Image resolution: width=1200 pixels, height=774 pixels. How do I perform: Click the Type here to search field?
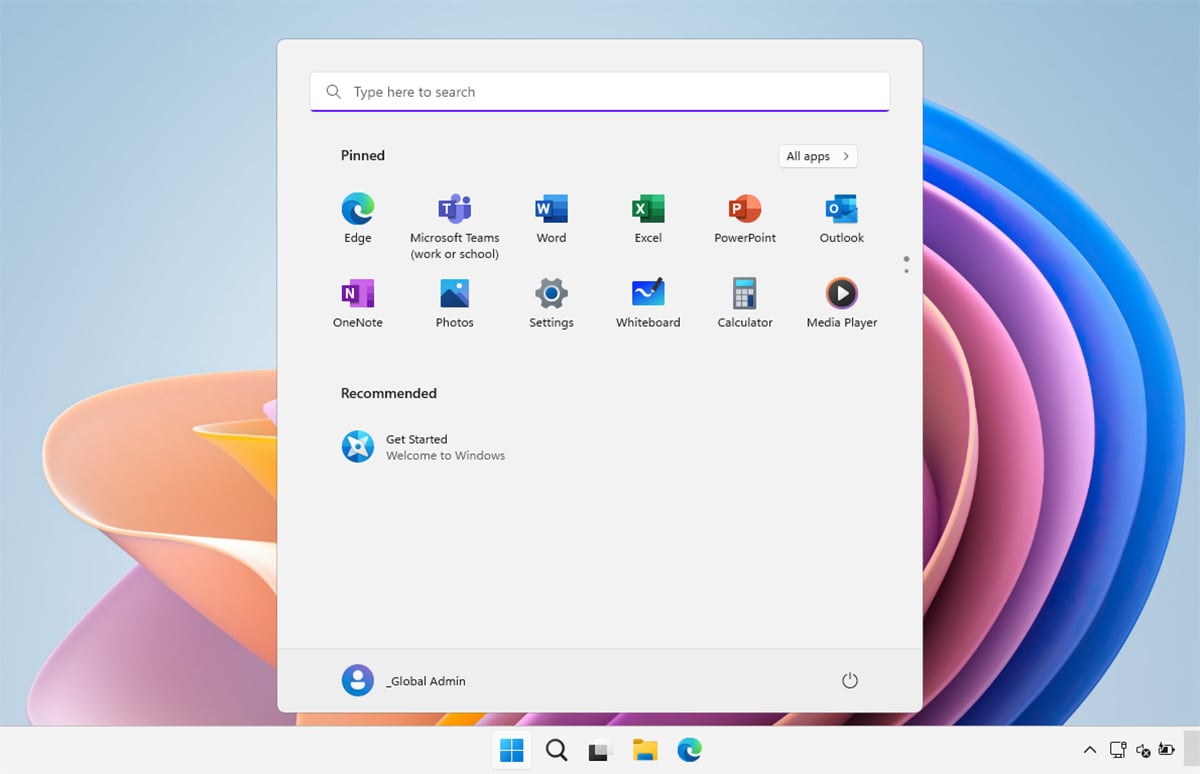pos(600,92)
